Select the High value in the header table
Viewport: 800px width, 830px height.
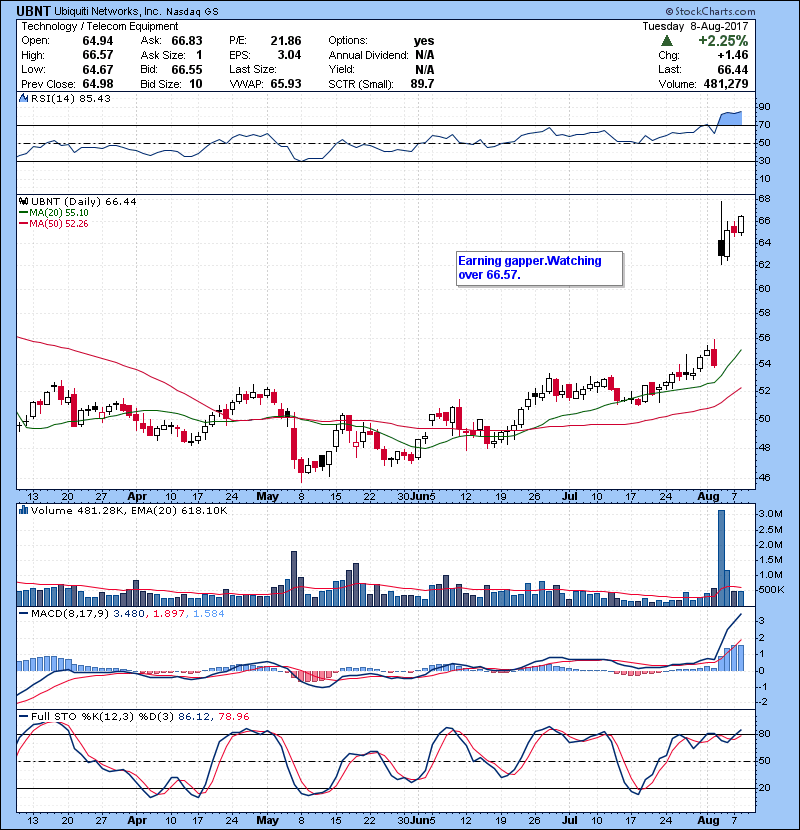97,55
